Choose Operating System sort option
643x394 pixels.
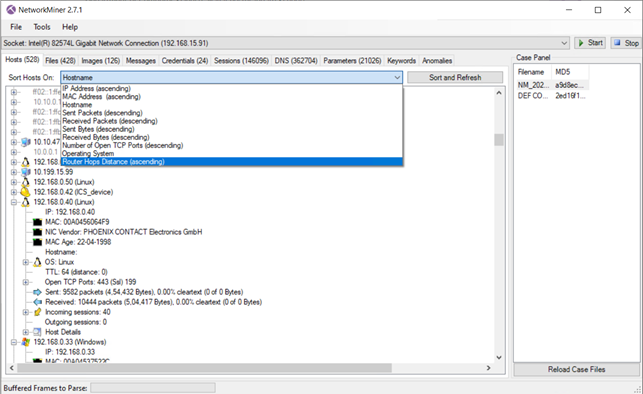[232, 153]
